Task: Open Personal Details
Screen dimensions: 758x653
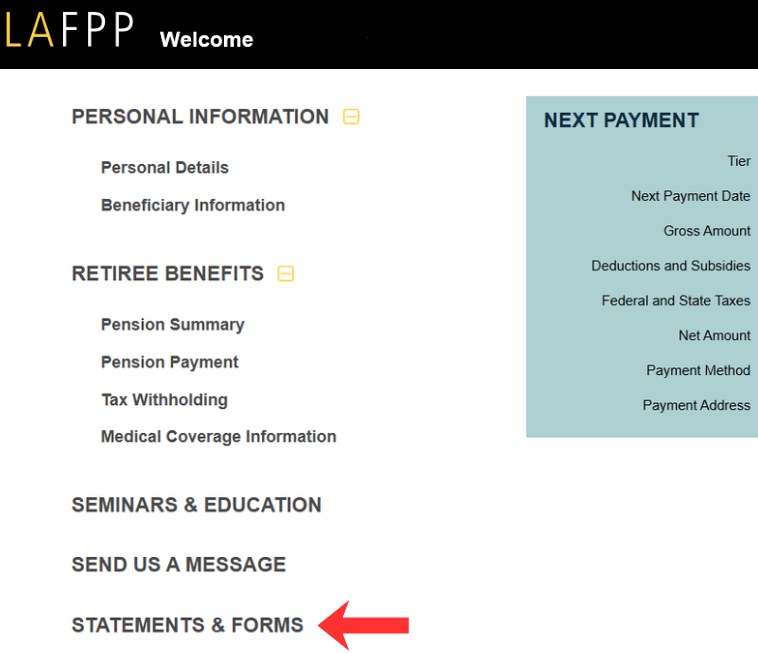Action: click(x=165, y=168)
